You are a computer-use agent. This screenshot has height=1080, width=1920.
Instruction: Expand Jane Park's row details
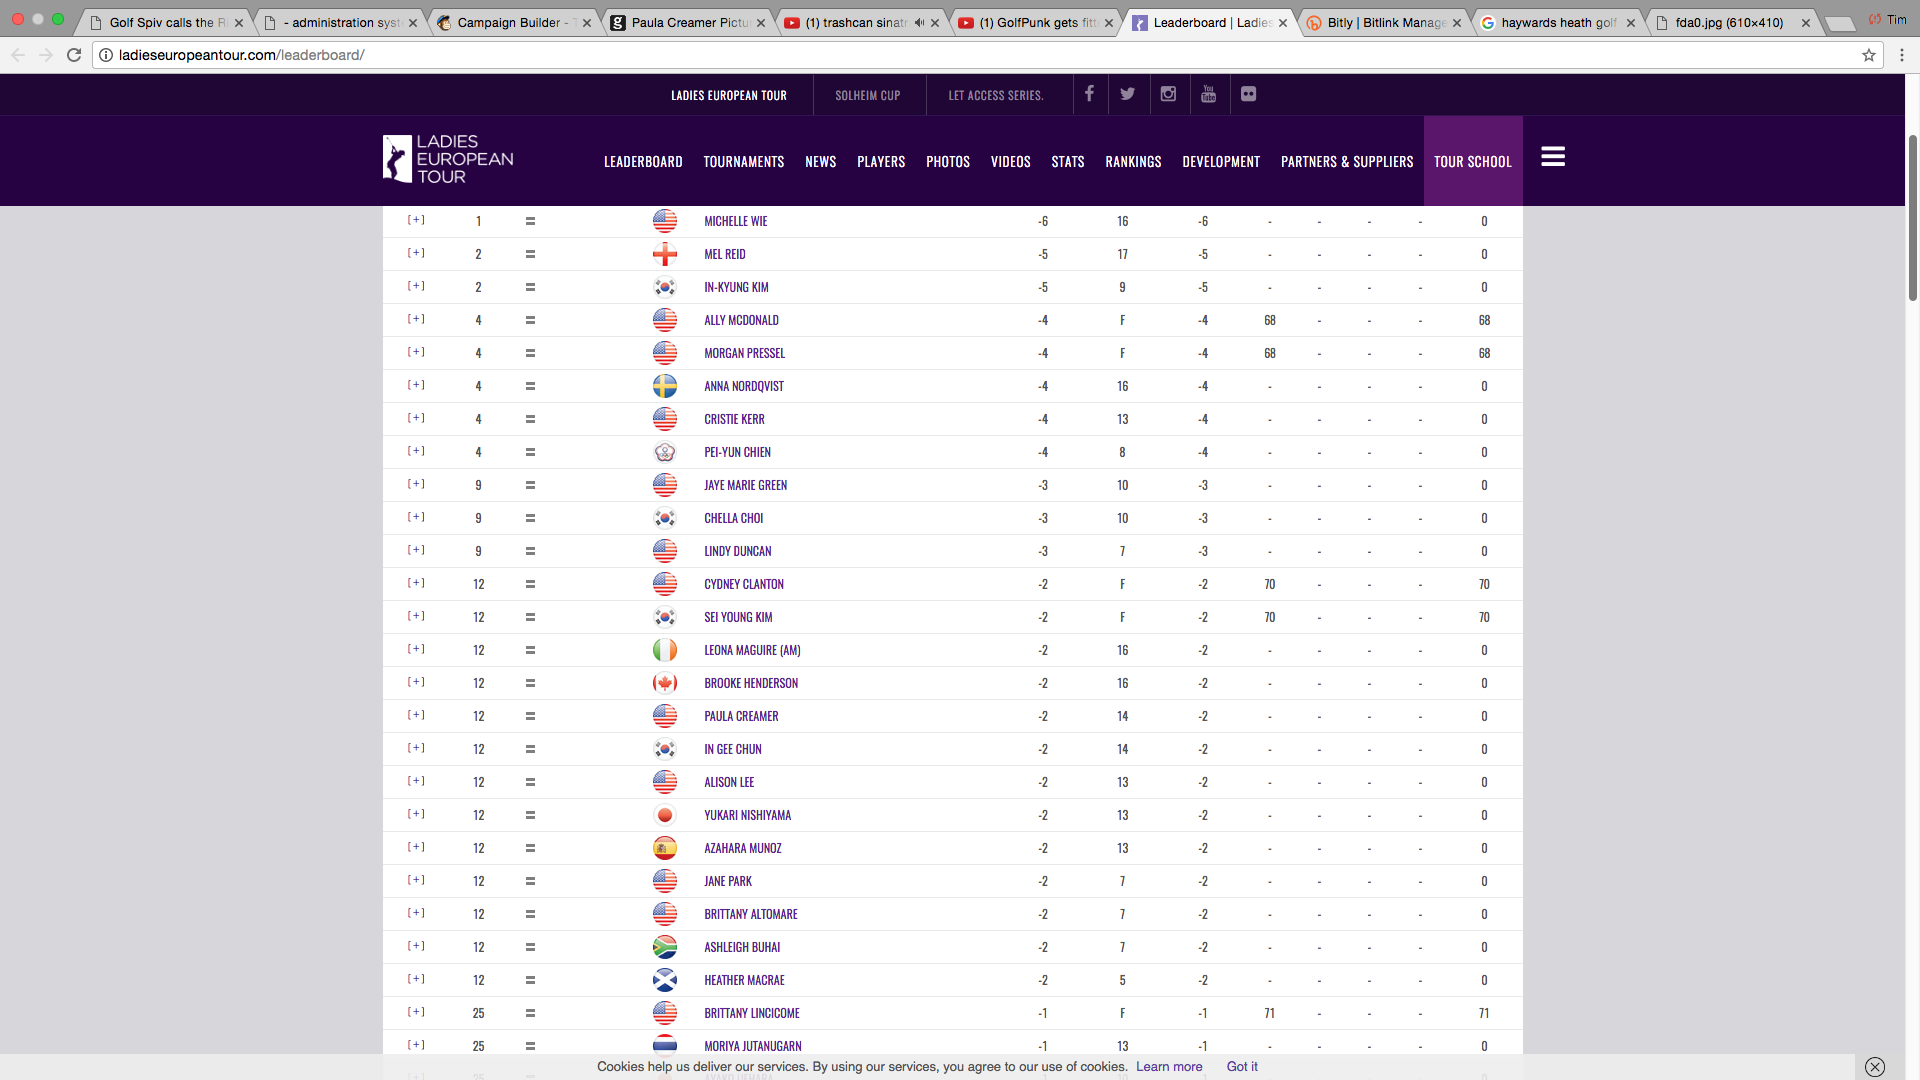416,880
